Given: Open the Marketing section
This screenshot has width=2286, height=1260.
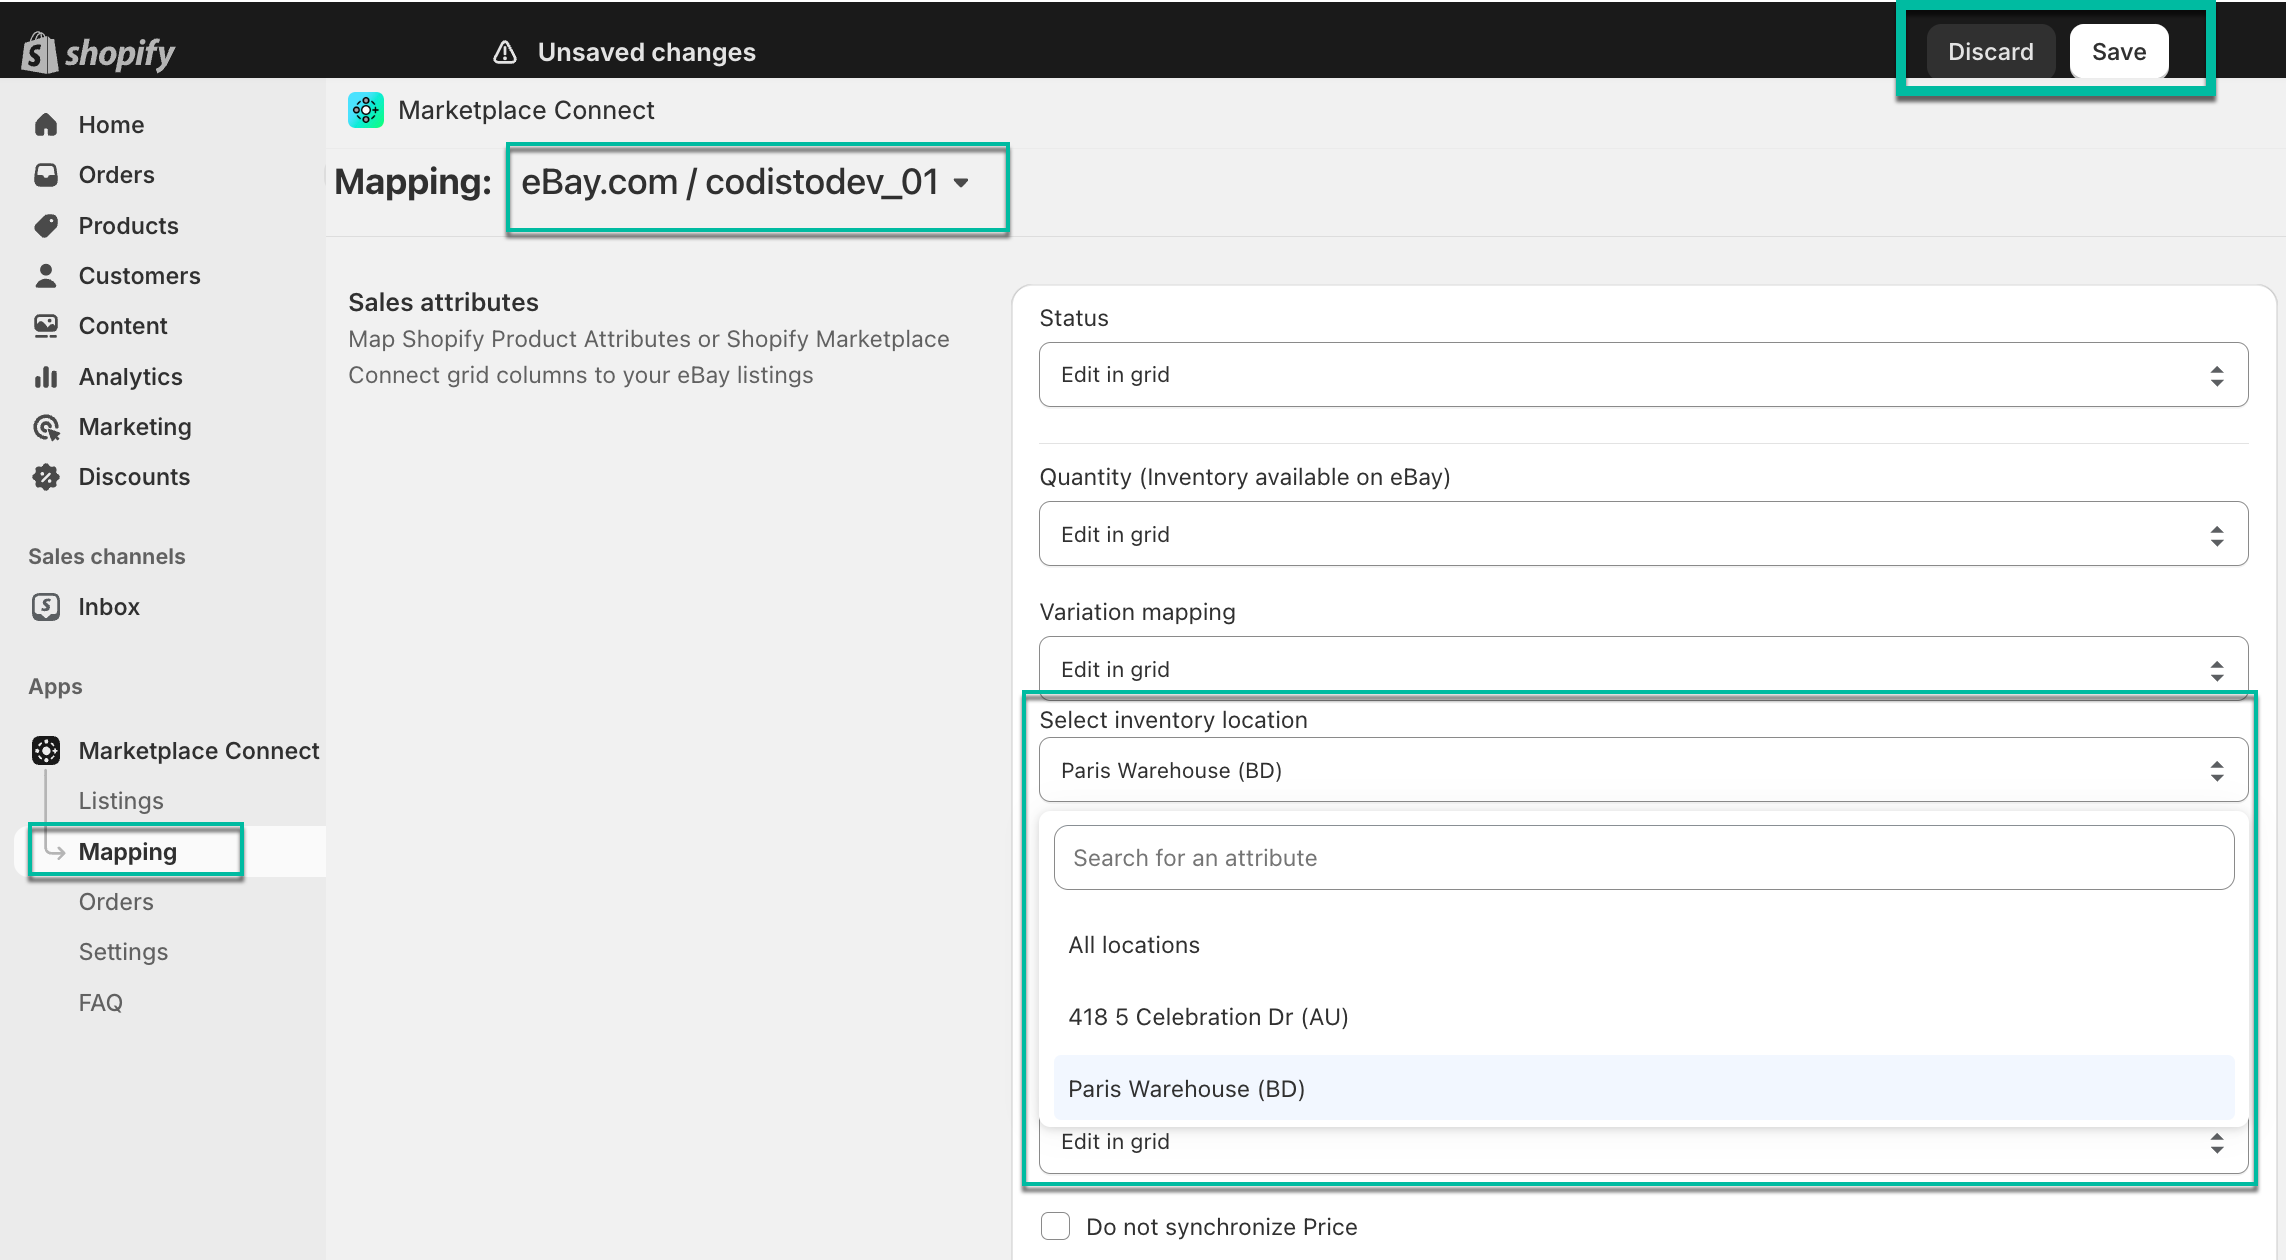Looking at the screenshot, I should 135,427.
